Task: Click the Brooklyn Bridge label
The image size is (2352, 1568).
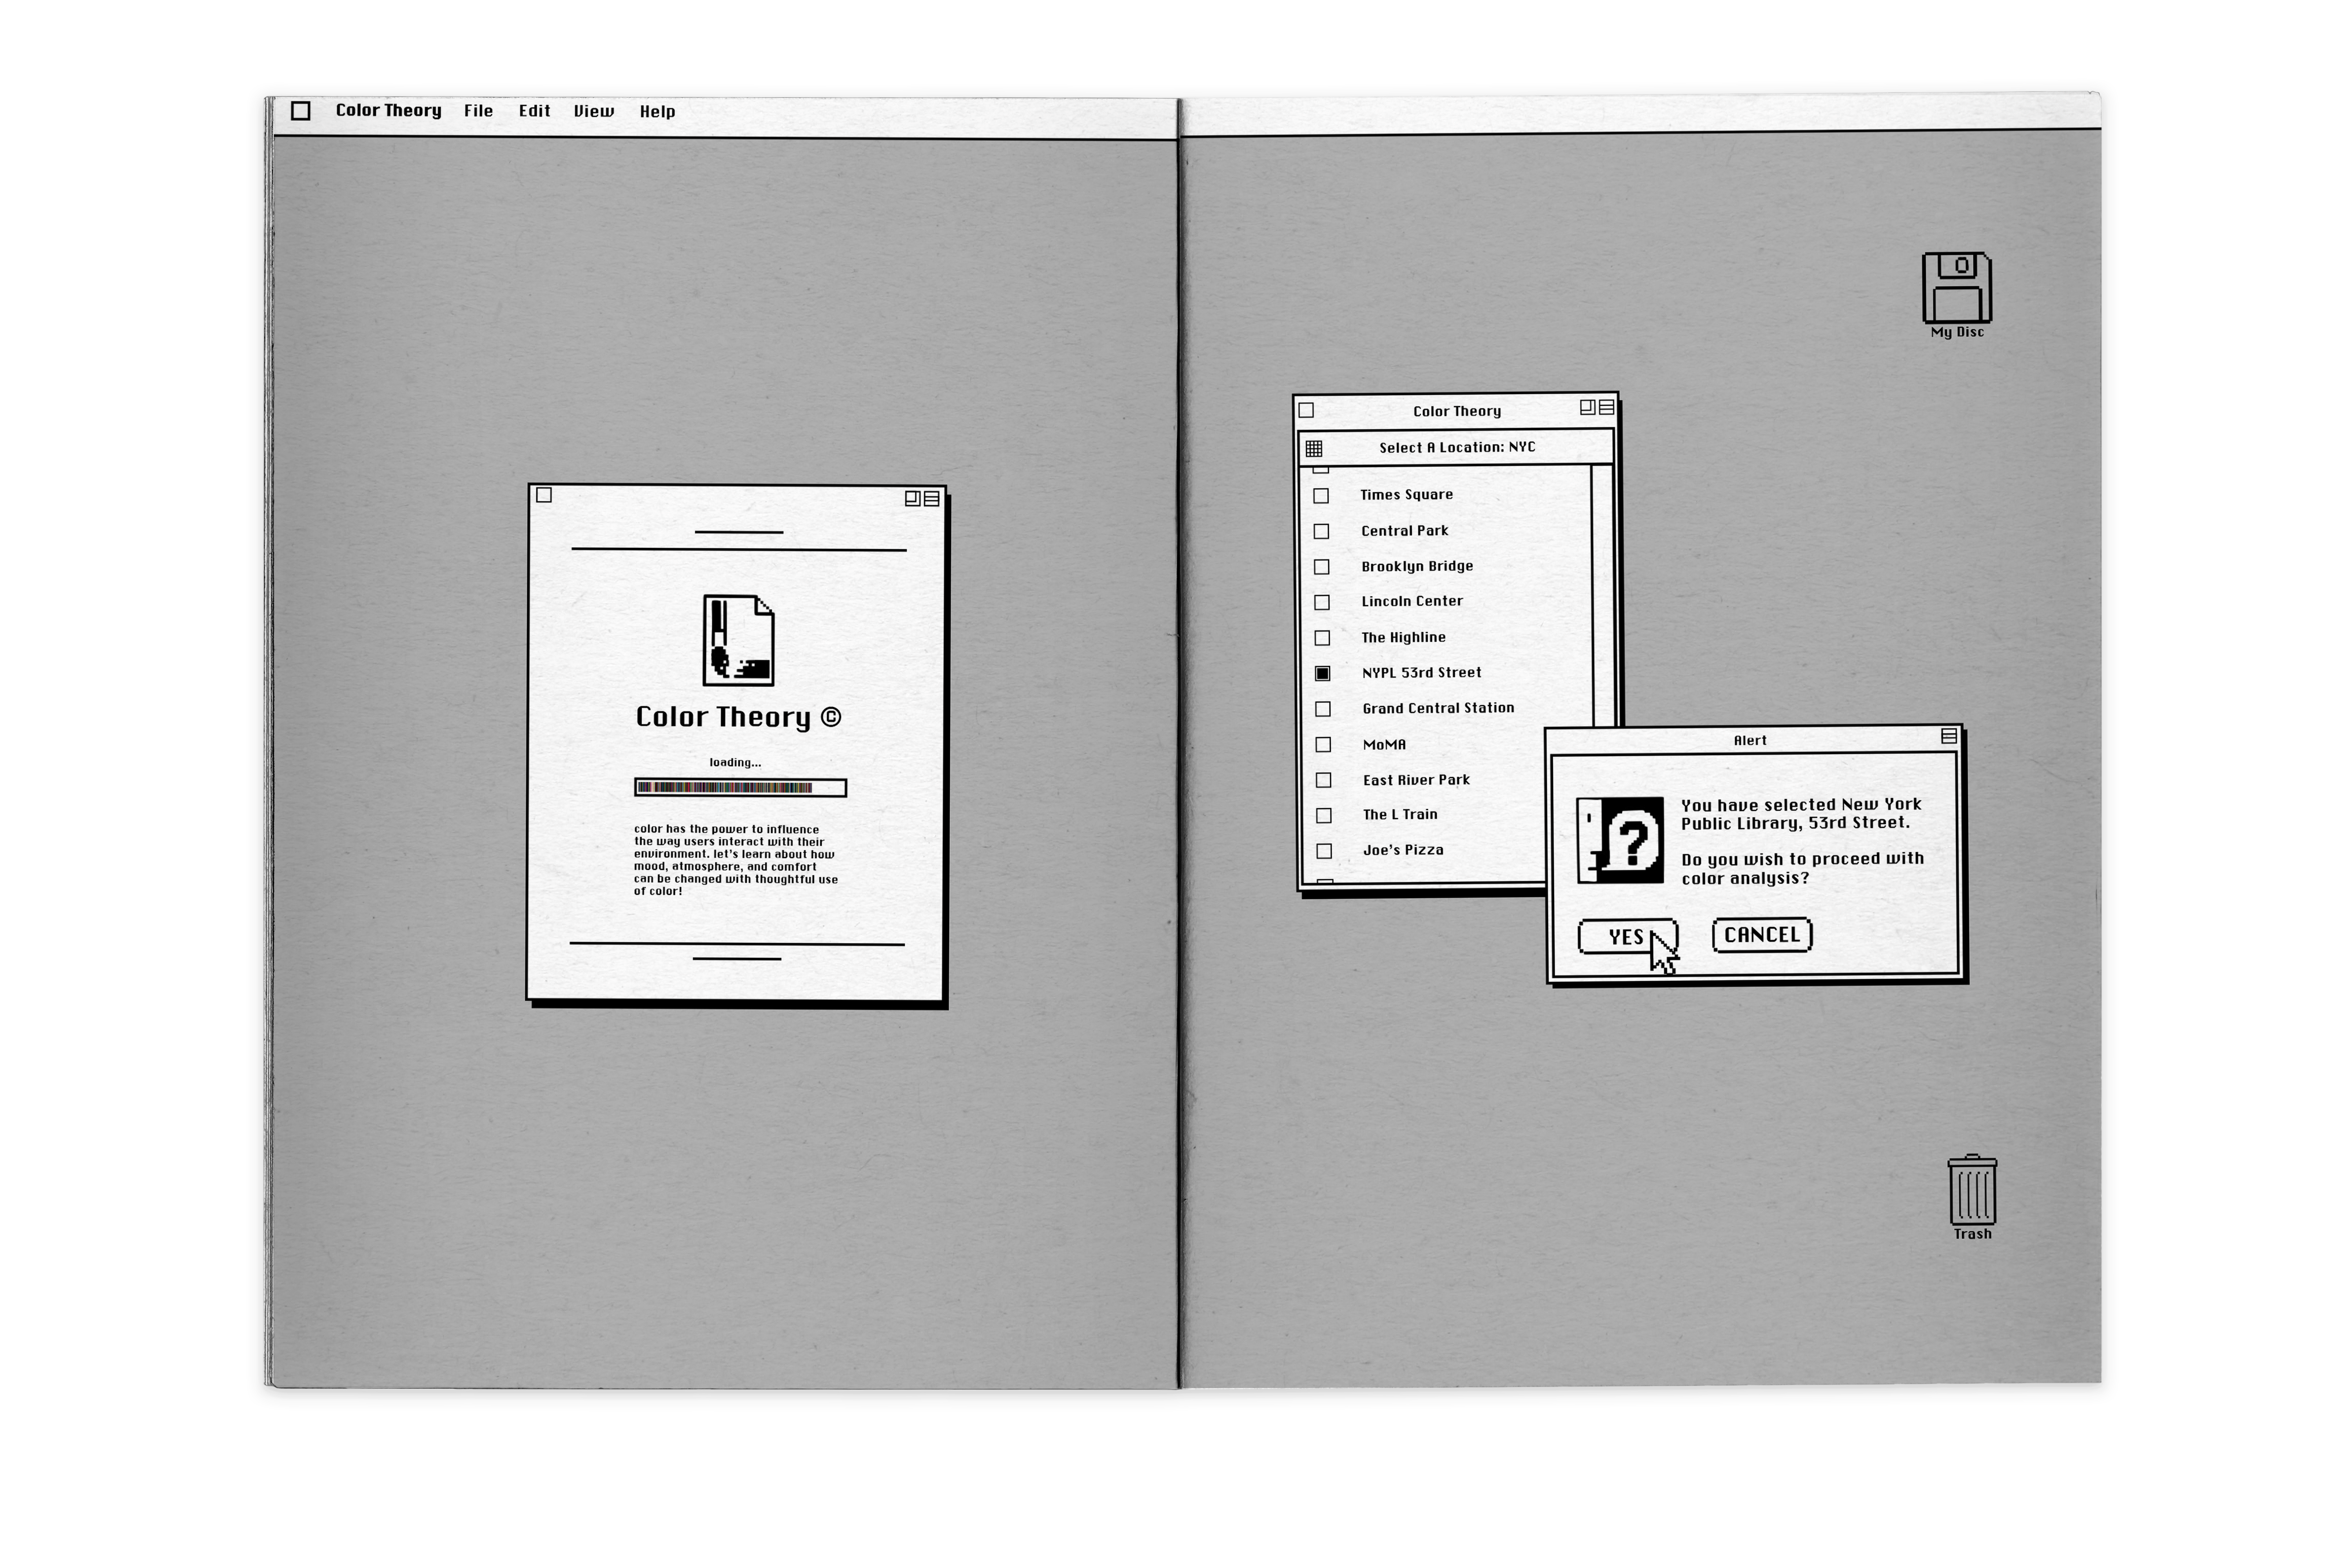Action: tap(1417, 566)
